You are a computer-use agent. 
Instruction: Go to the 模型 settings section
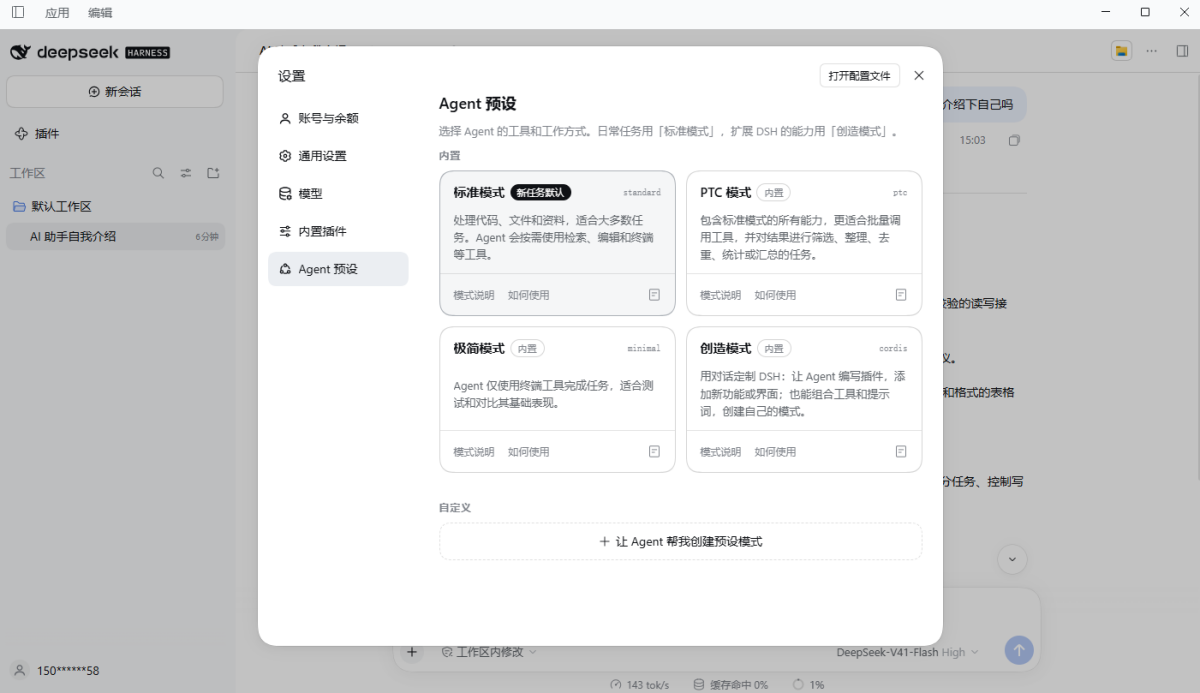338,194
